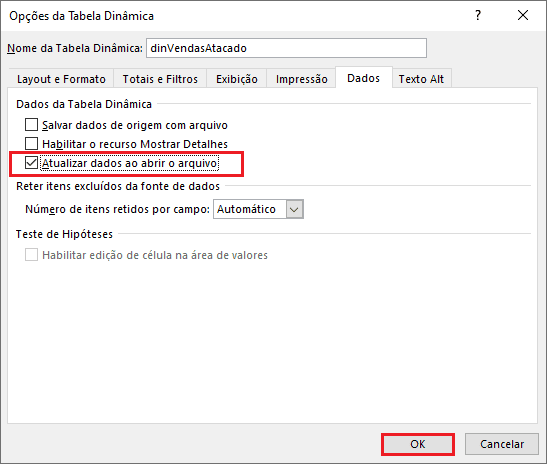Check Habilitar o recurso Mostrar Detalhes

tap(31, 143)
